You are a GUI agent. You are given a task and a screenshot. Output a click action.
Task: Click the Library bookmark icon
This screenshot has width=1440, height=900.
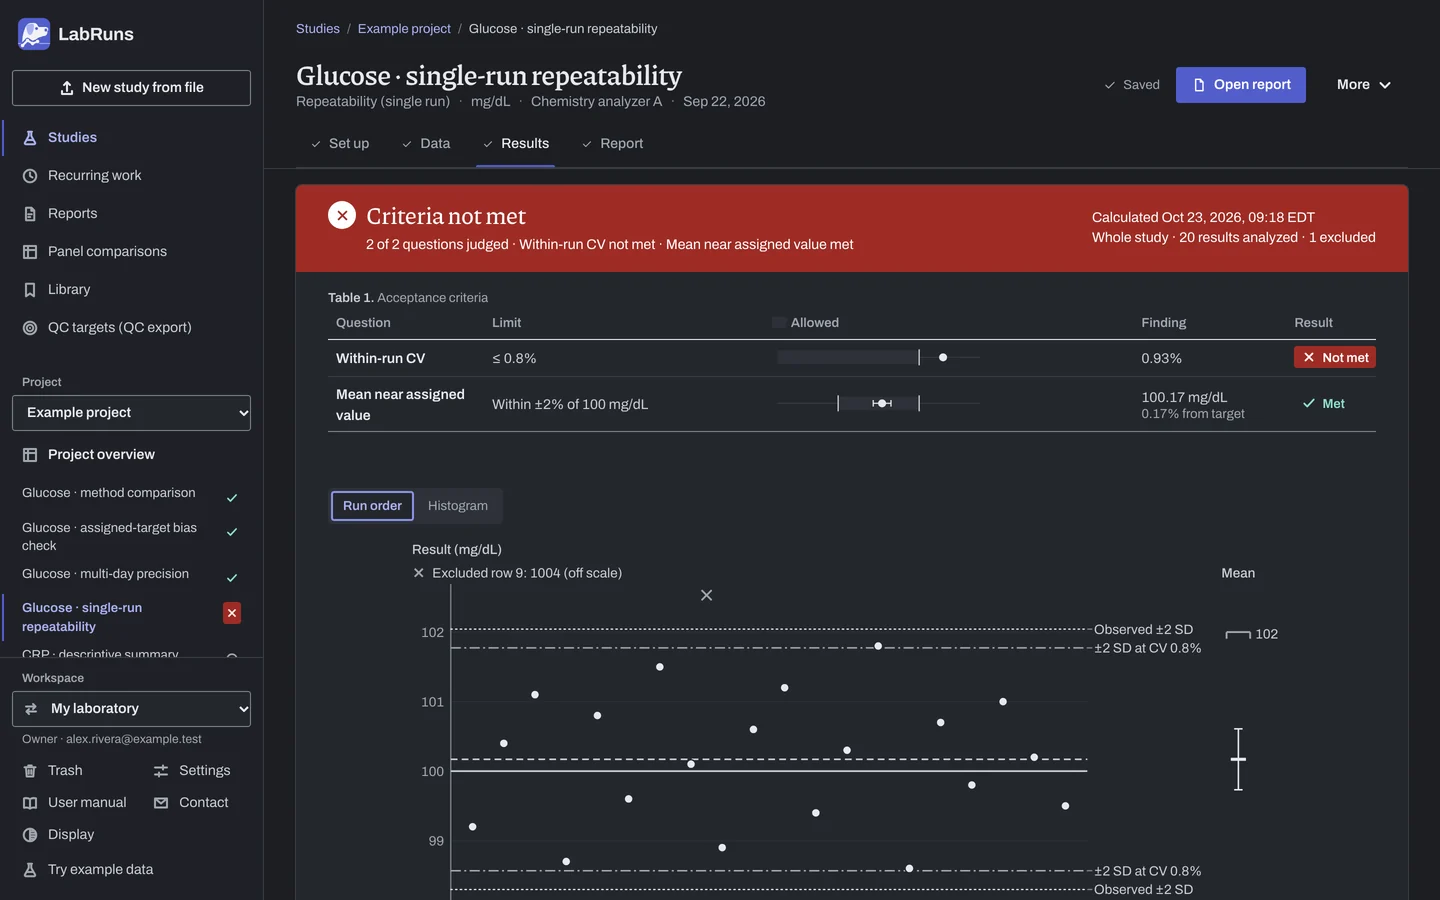click(x=30, y=290)
